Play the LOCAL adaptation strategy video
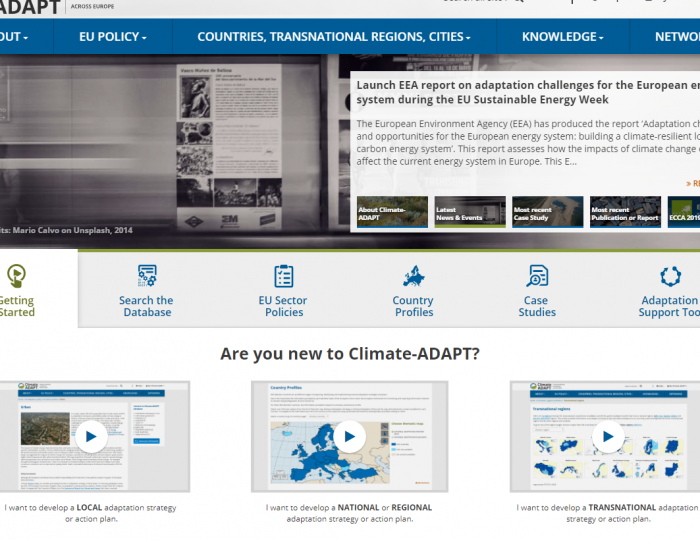700x540 pixels. 91,436
